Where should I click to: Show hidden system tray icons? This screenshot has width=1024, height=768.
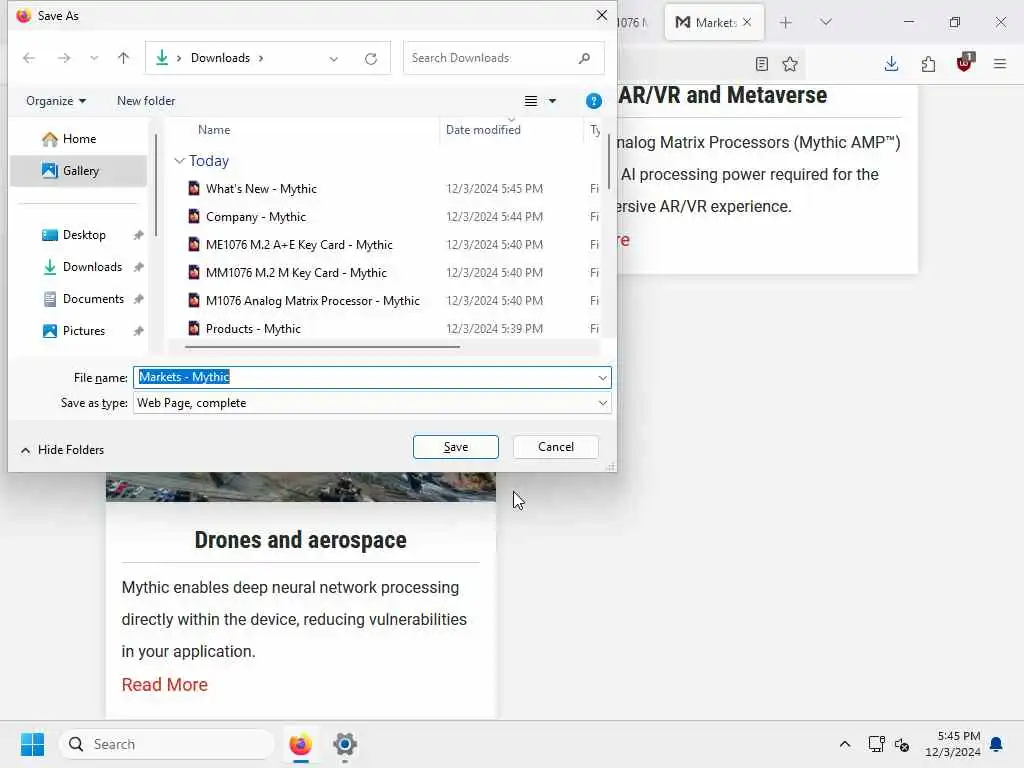[844, 744]
